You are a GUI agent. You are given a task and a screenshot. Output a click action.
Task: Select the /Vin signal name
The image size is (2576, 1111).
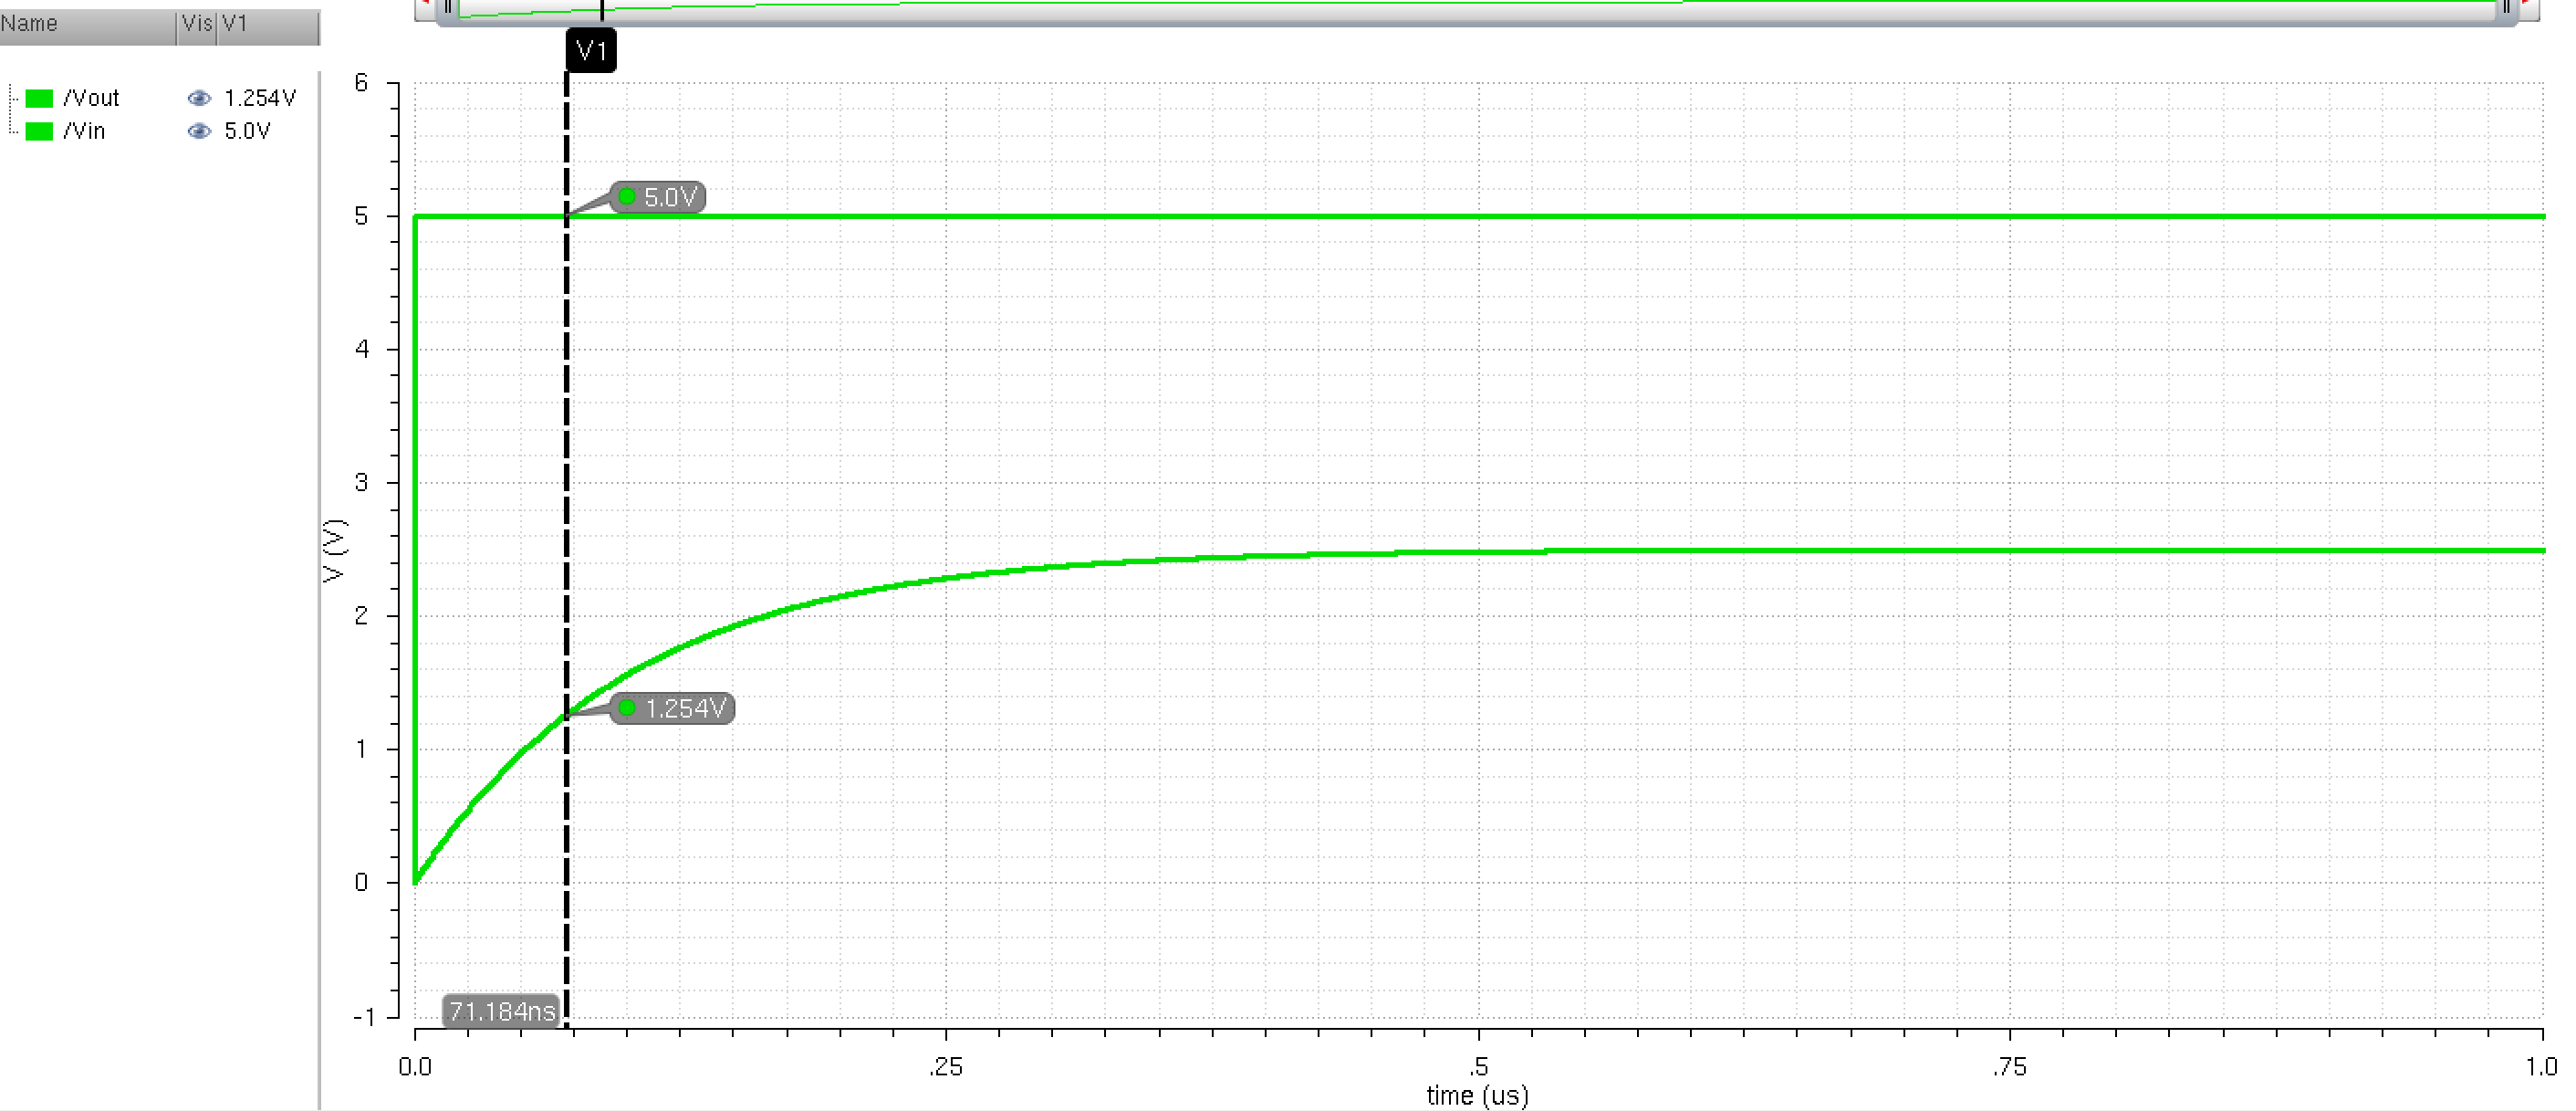86,130
